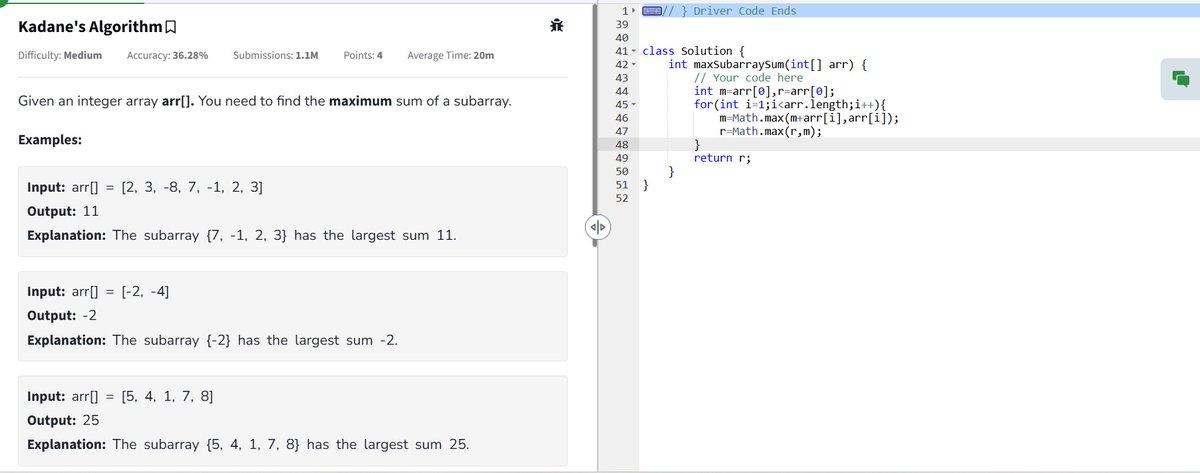The width and height of the screenshot is (1200, 473).
Task: Click the maxSubarraySum method signature line
Action: pos(768,64)
